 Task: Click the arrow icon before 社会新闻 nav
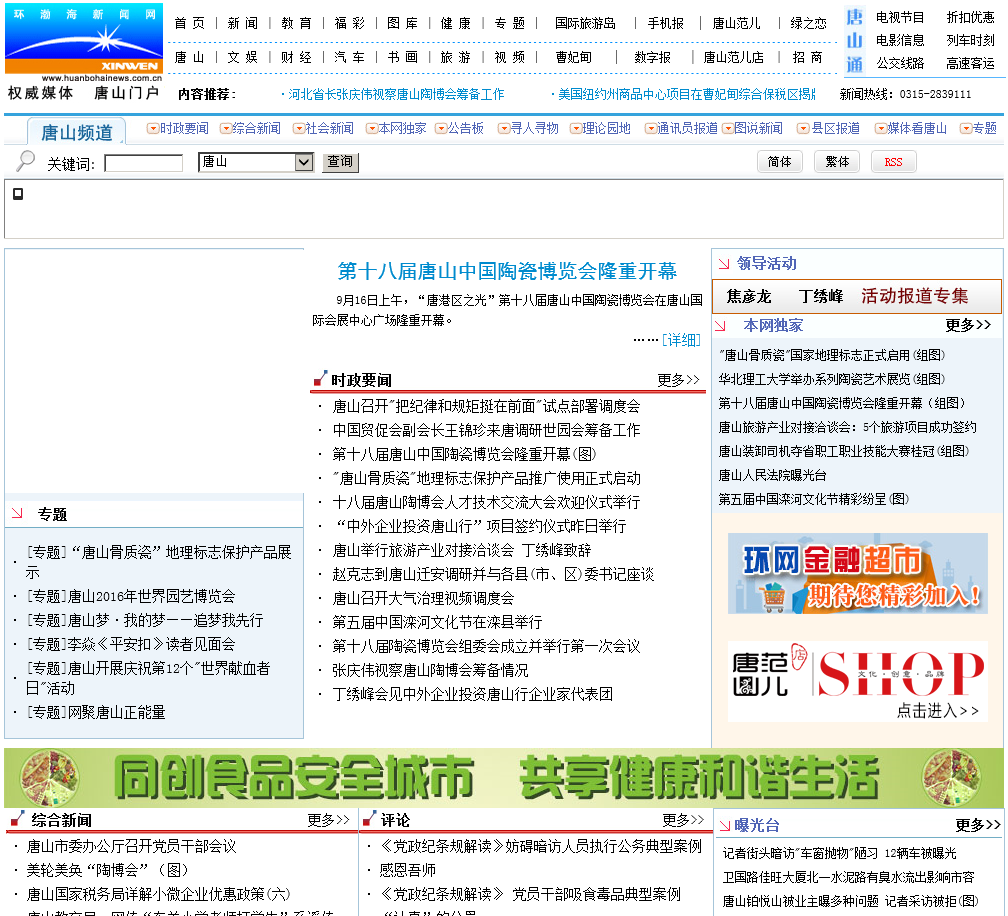coord(298,129)
